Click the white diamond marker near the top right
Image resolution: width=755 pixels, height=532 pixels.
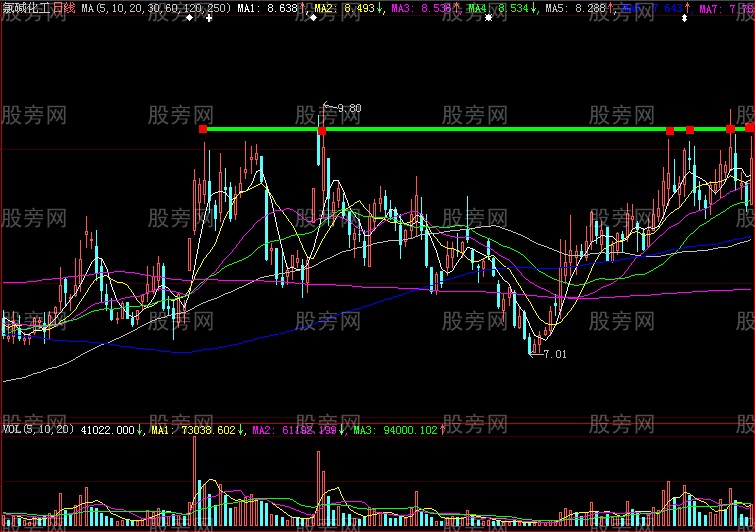[x=684, y=19]
